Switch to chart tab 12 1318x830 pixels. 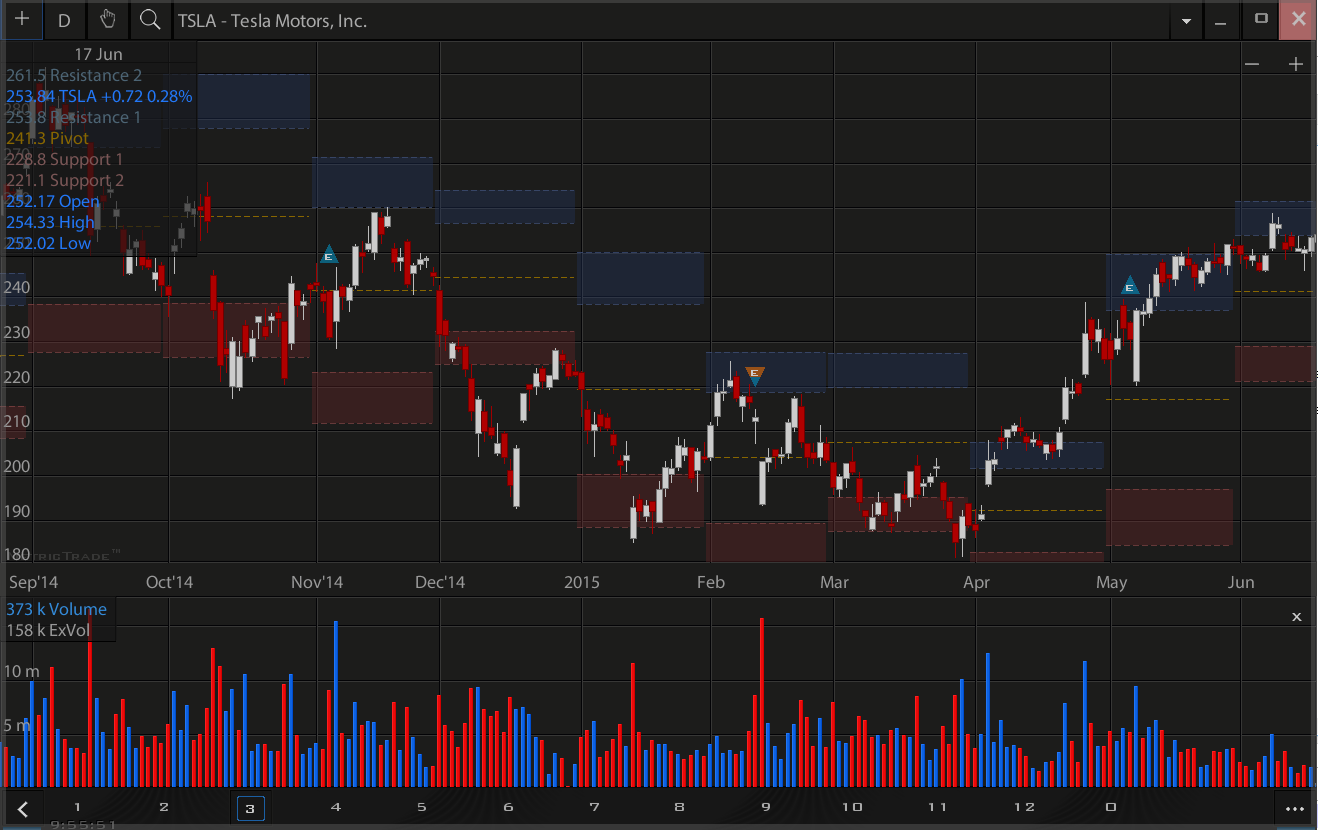coord(1024,807)
